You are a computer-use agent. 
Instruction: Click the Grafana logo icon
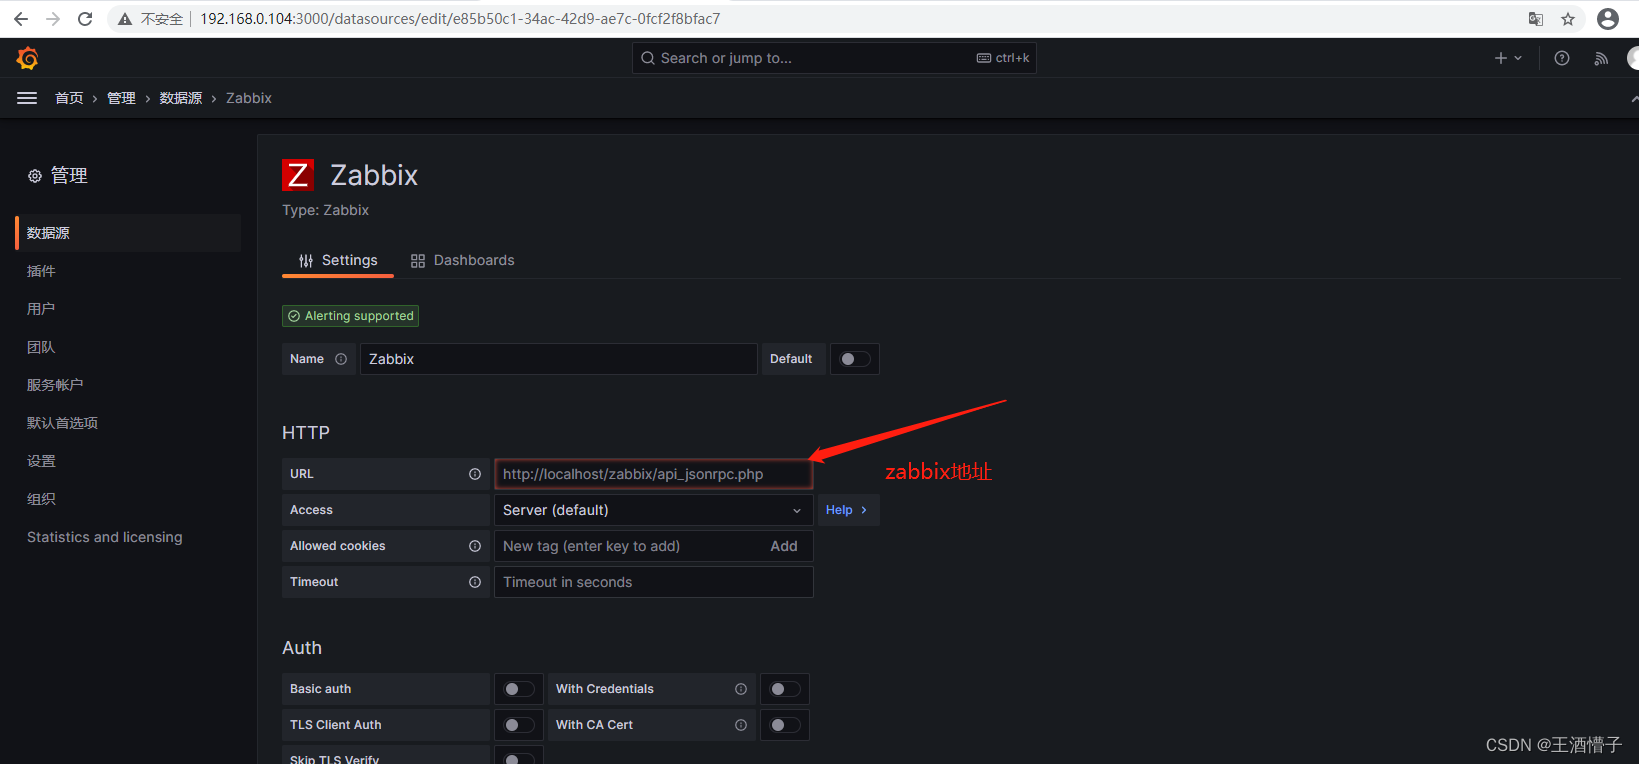click(x=27, y=58)
